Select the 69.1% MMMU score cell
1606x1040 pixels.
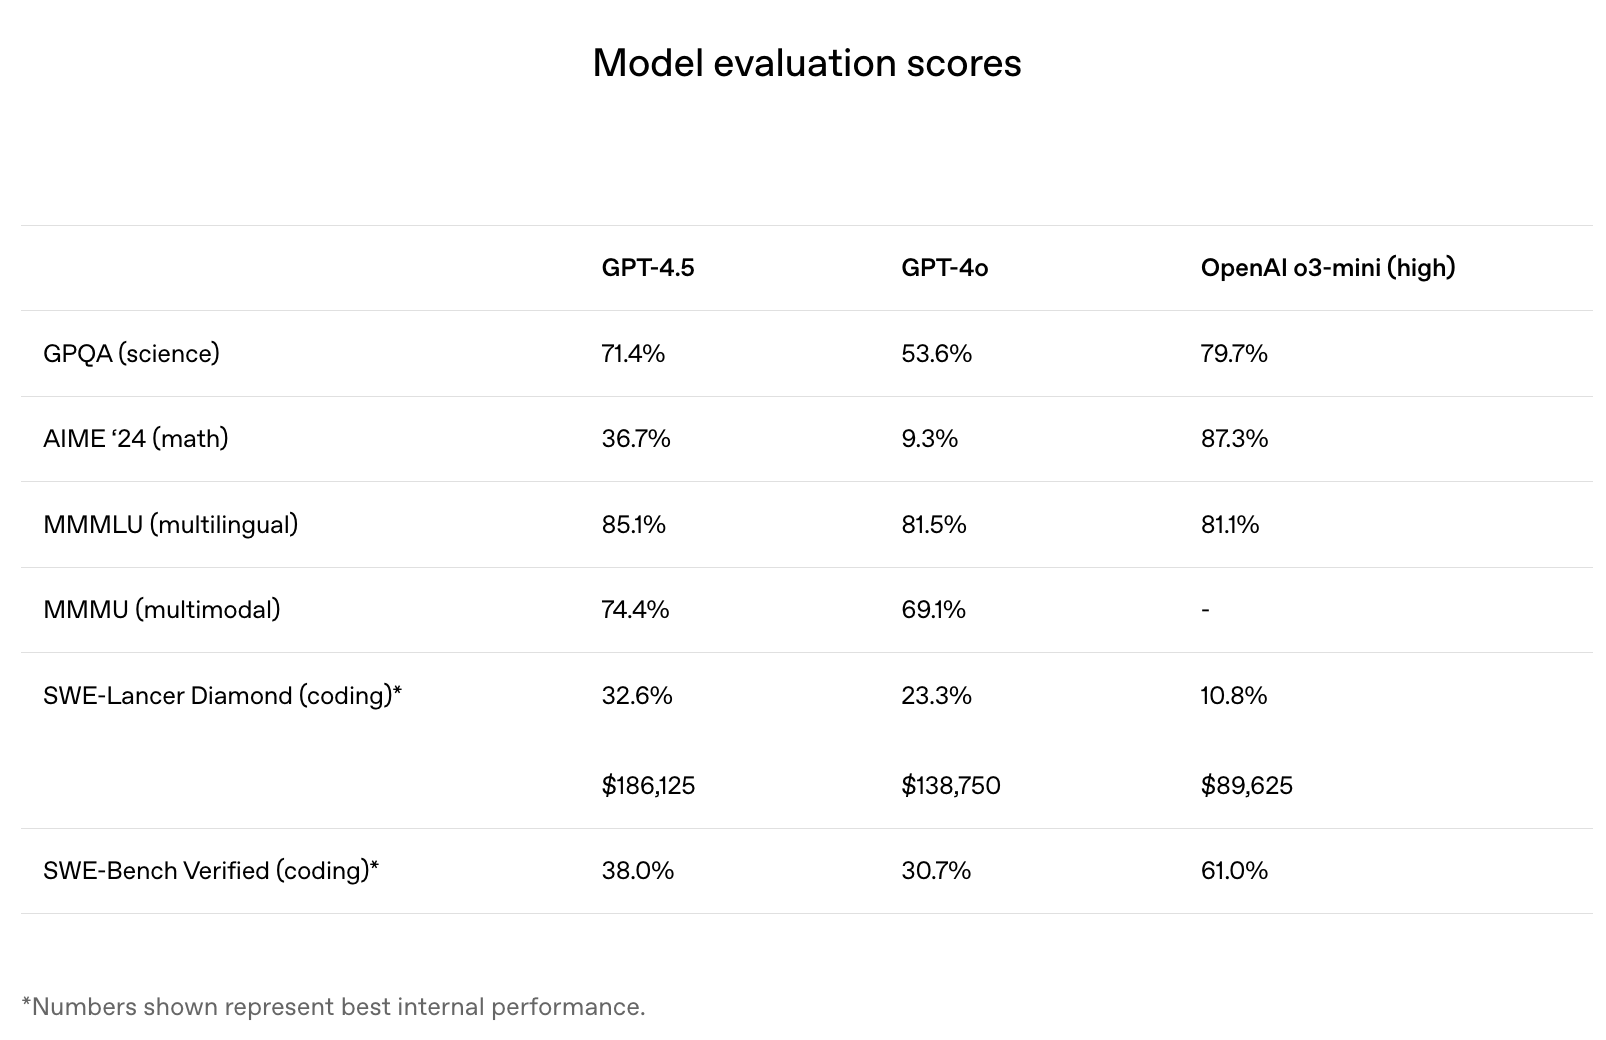933,610
